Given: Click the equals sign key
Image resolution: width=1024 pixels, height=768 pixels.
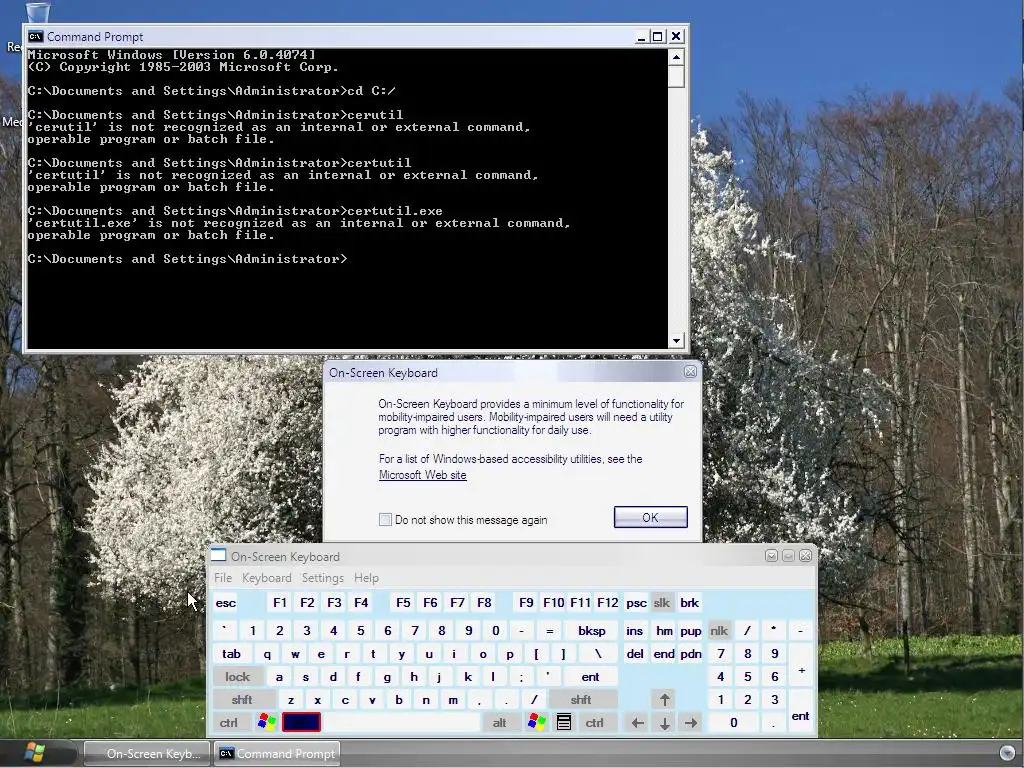Looking at the screenshot, I should pyautogui.click(x=550, y=631).
